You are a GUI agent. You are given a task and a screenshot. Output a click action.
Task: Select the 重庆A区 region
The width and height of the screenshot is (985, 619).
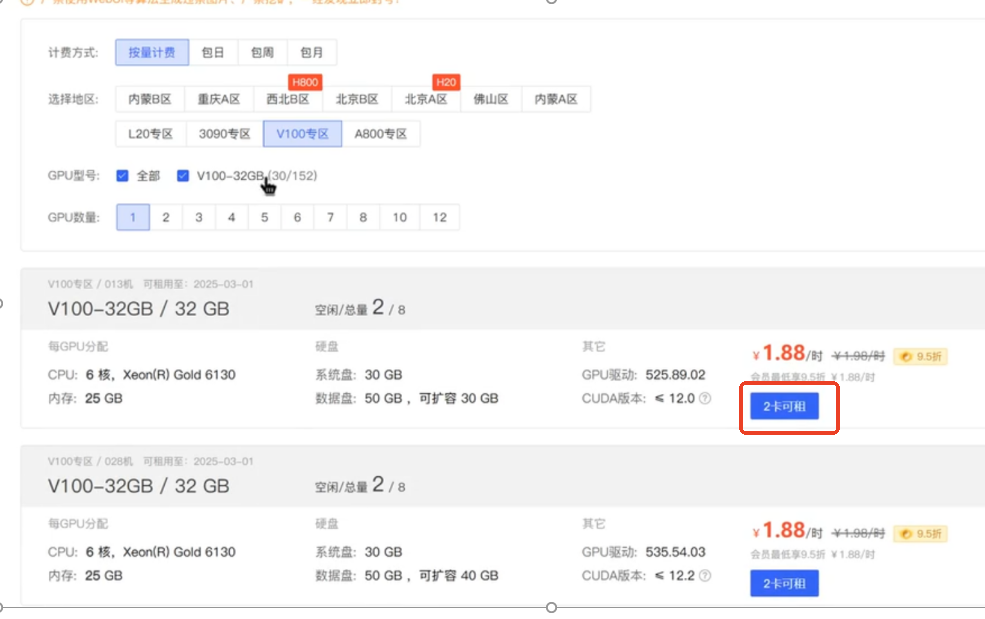click(x=219, y=99)
